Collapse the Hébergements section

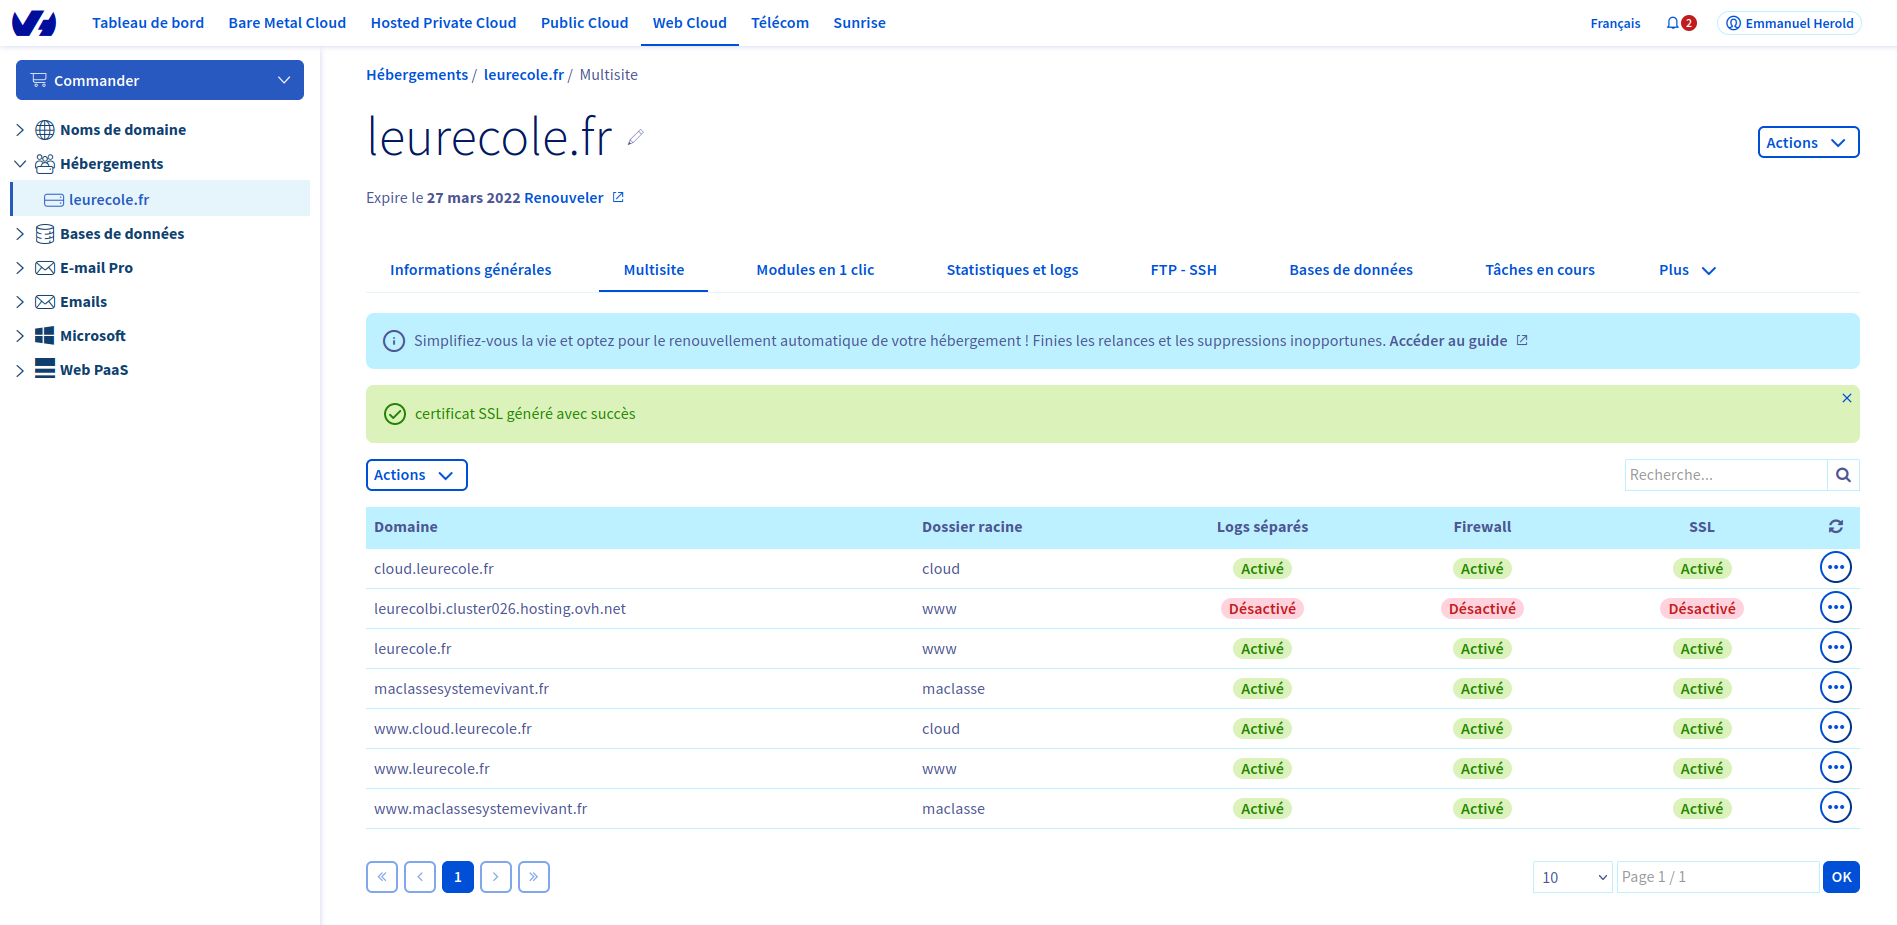pyautogui.click(x=20, y=164)
